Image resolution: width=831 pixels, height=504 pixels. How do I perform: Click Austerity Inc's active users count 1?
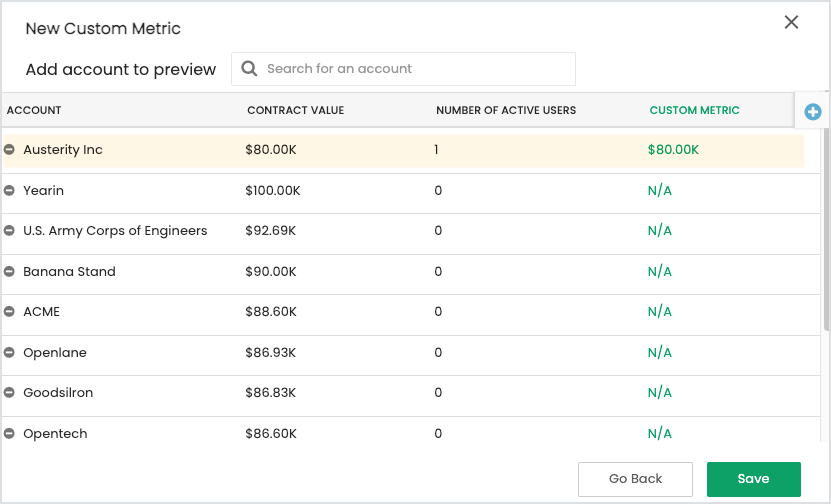[x=436, y=149]
